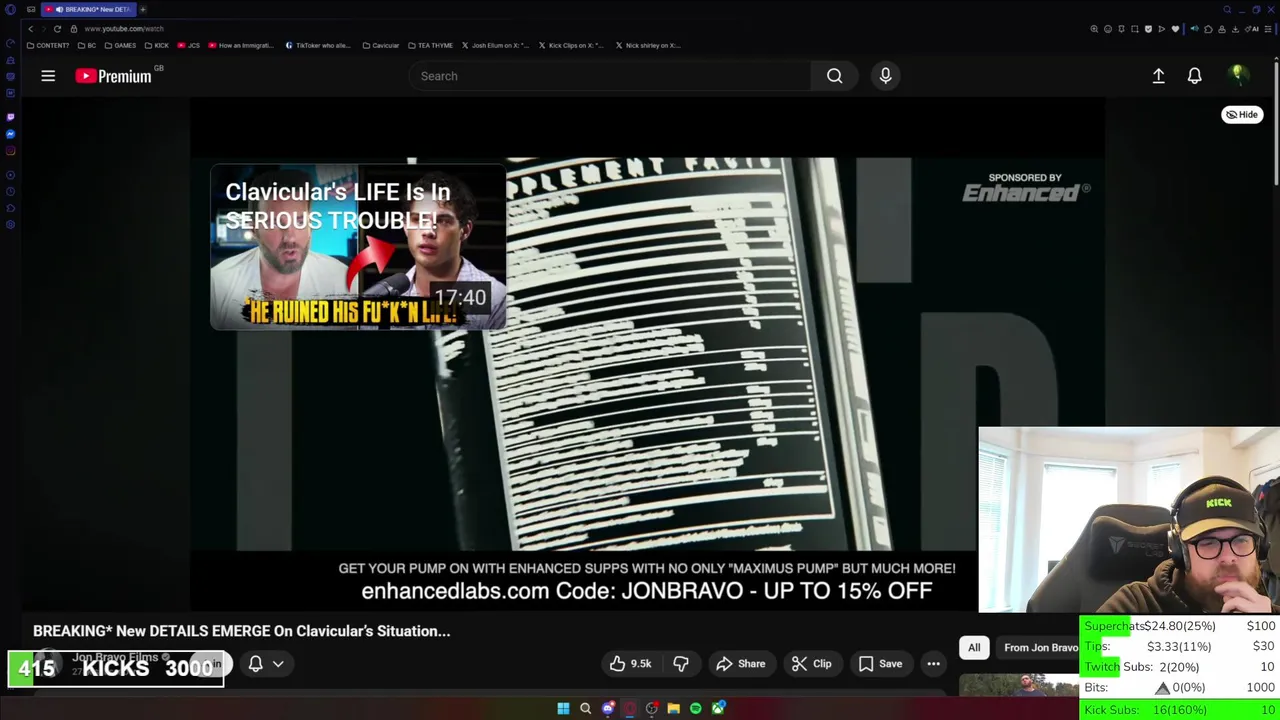Open the JCS bookmark
The width and height of the screenshot is (1280, 720).
pyautogui.click(x=189, y=45)
